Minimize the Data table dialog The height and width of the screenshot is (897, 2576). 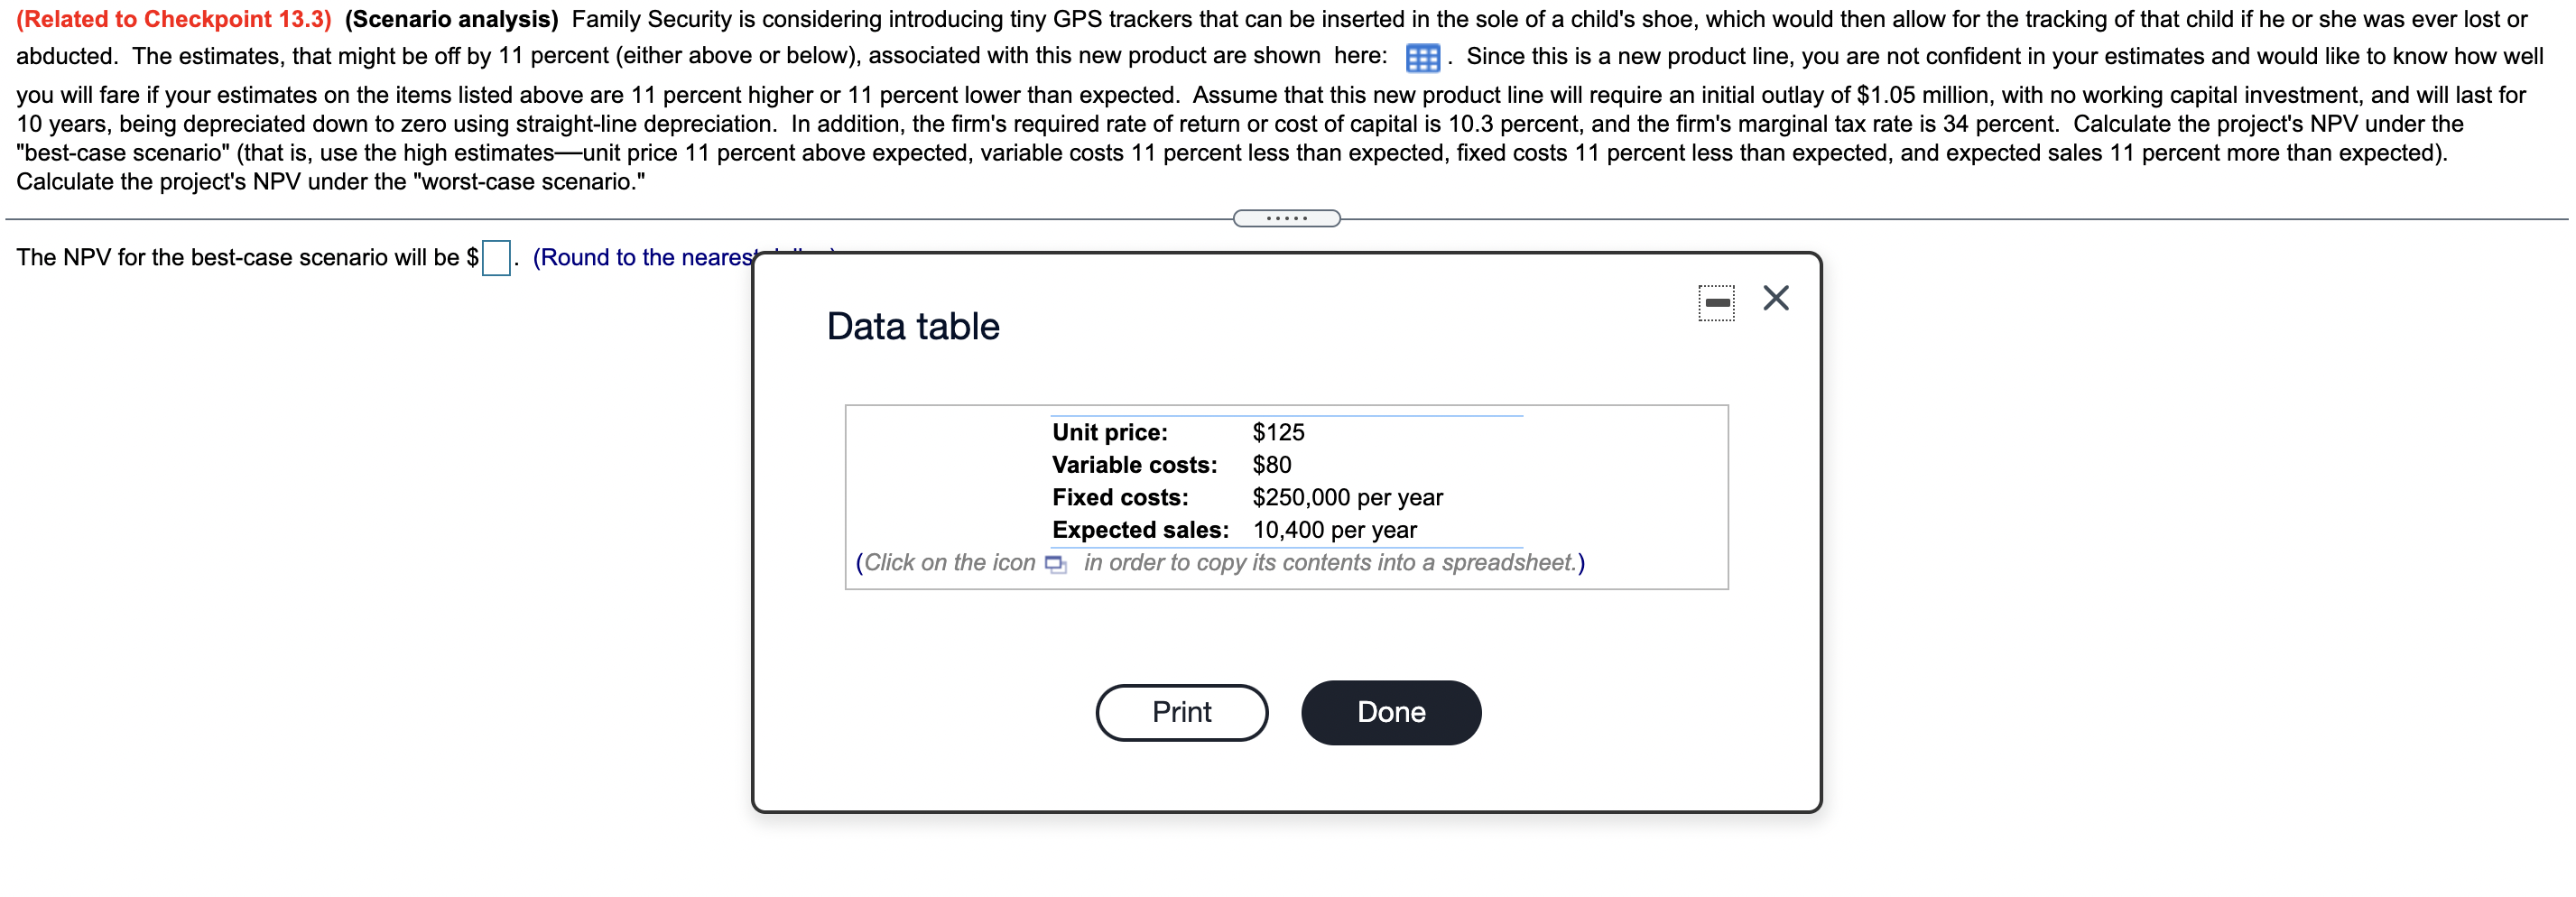(x=1716, y=302)
